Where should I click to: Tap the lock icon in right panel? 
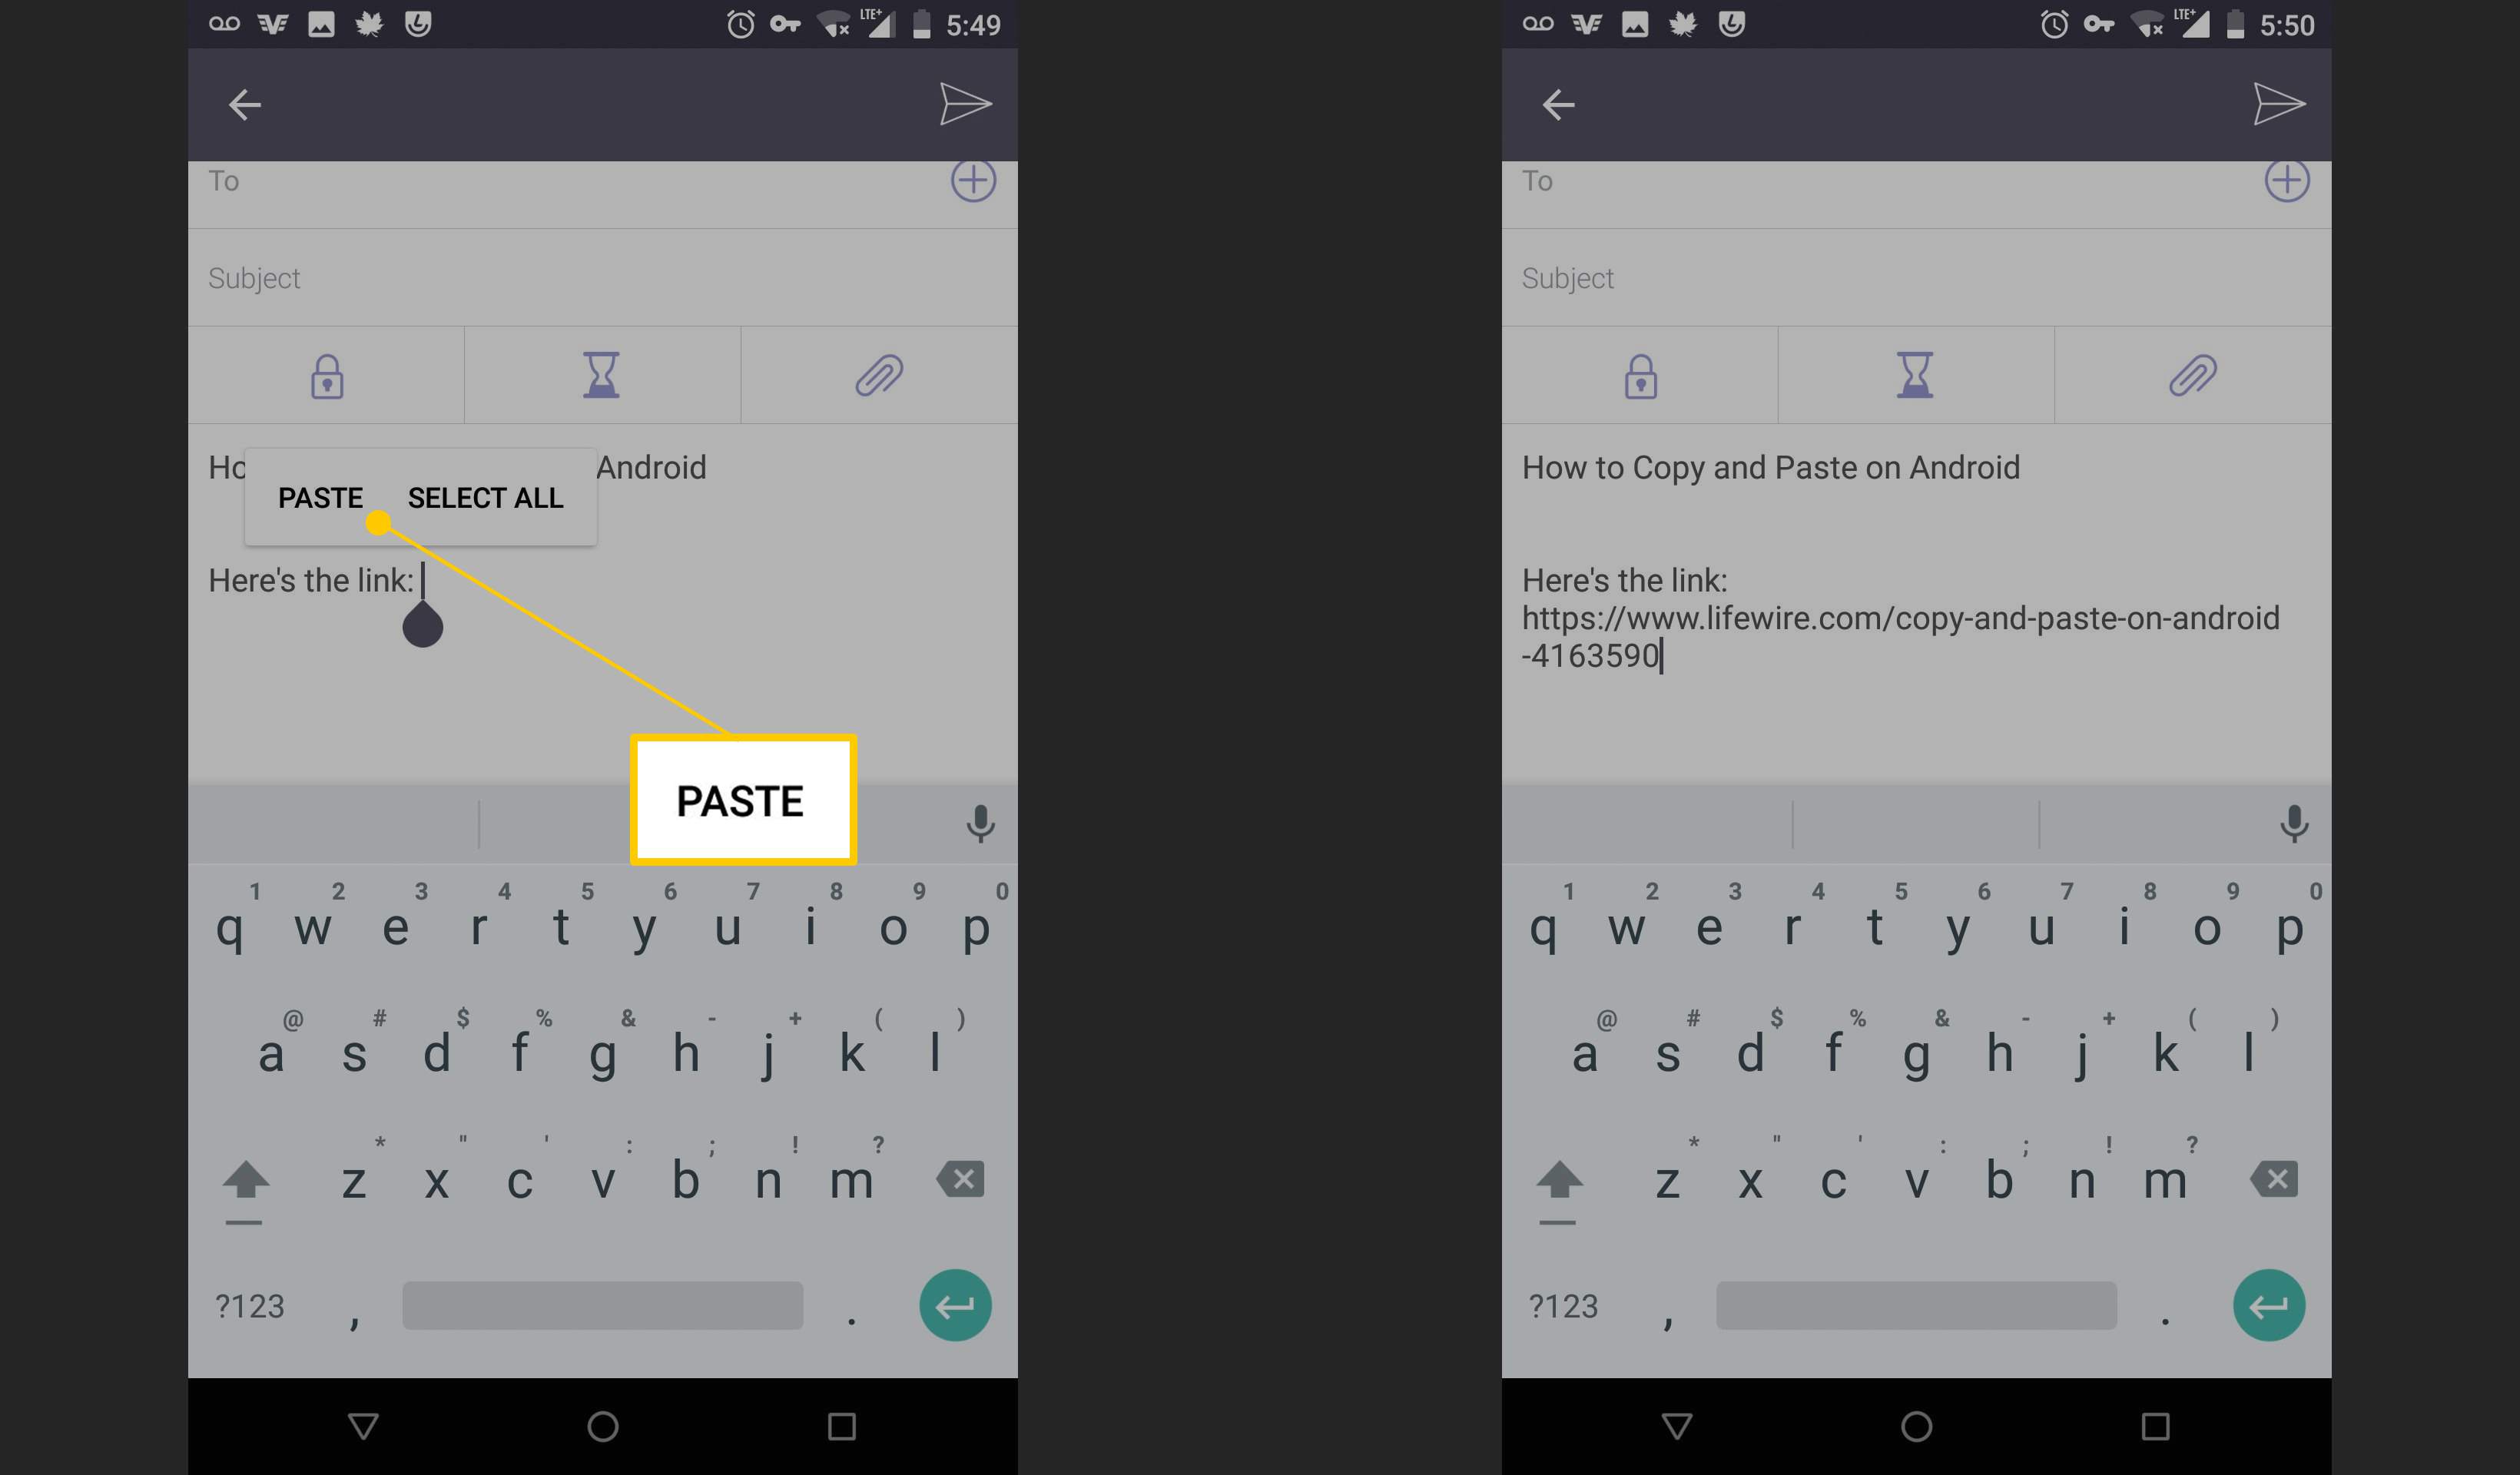(x=1640, y=374)
